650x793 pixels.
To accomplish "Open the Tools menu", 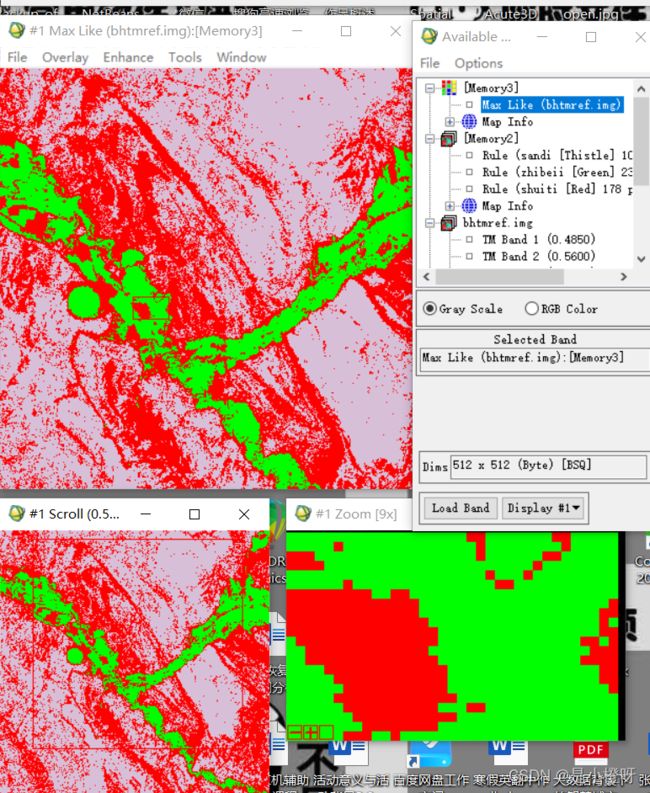I will coord(185,57).
